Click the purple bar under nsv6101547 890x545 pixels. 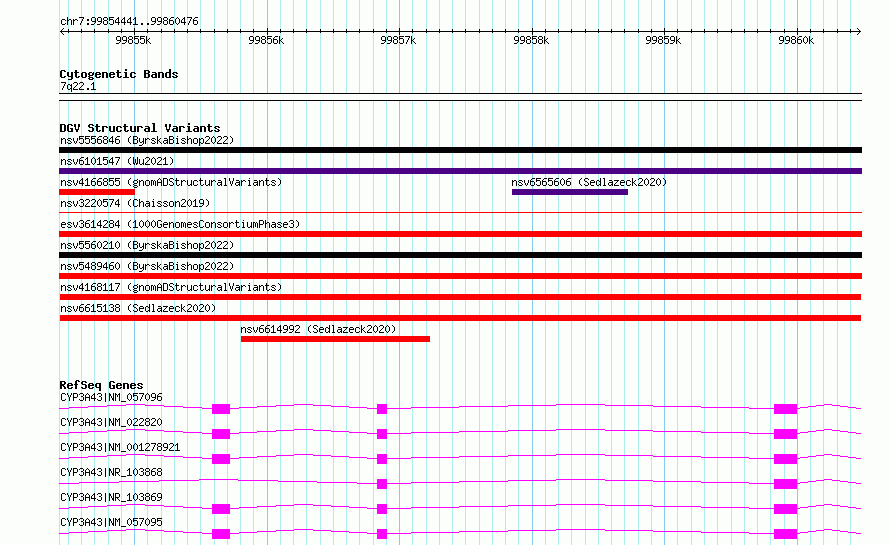[460, 171]
